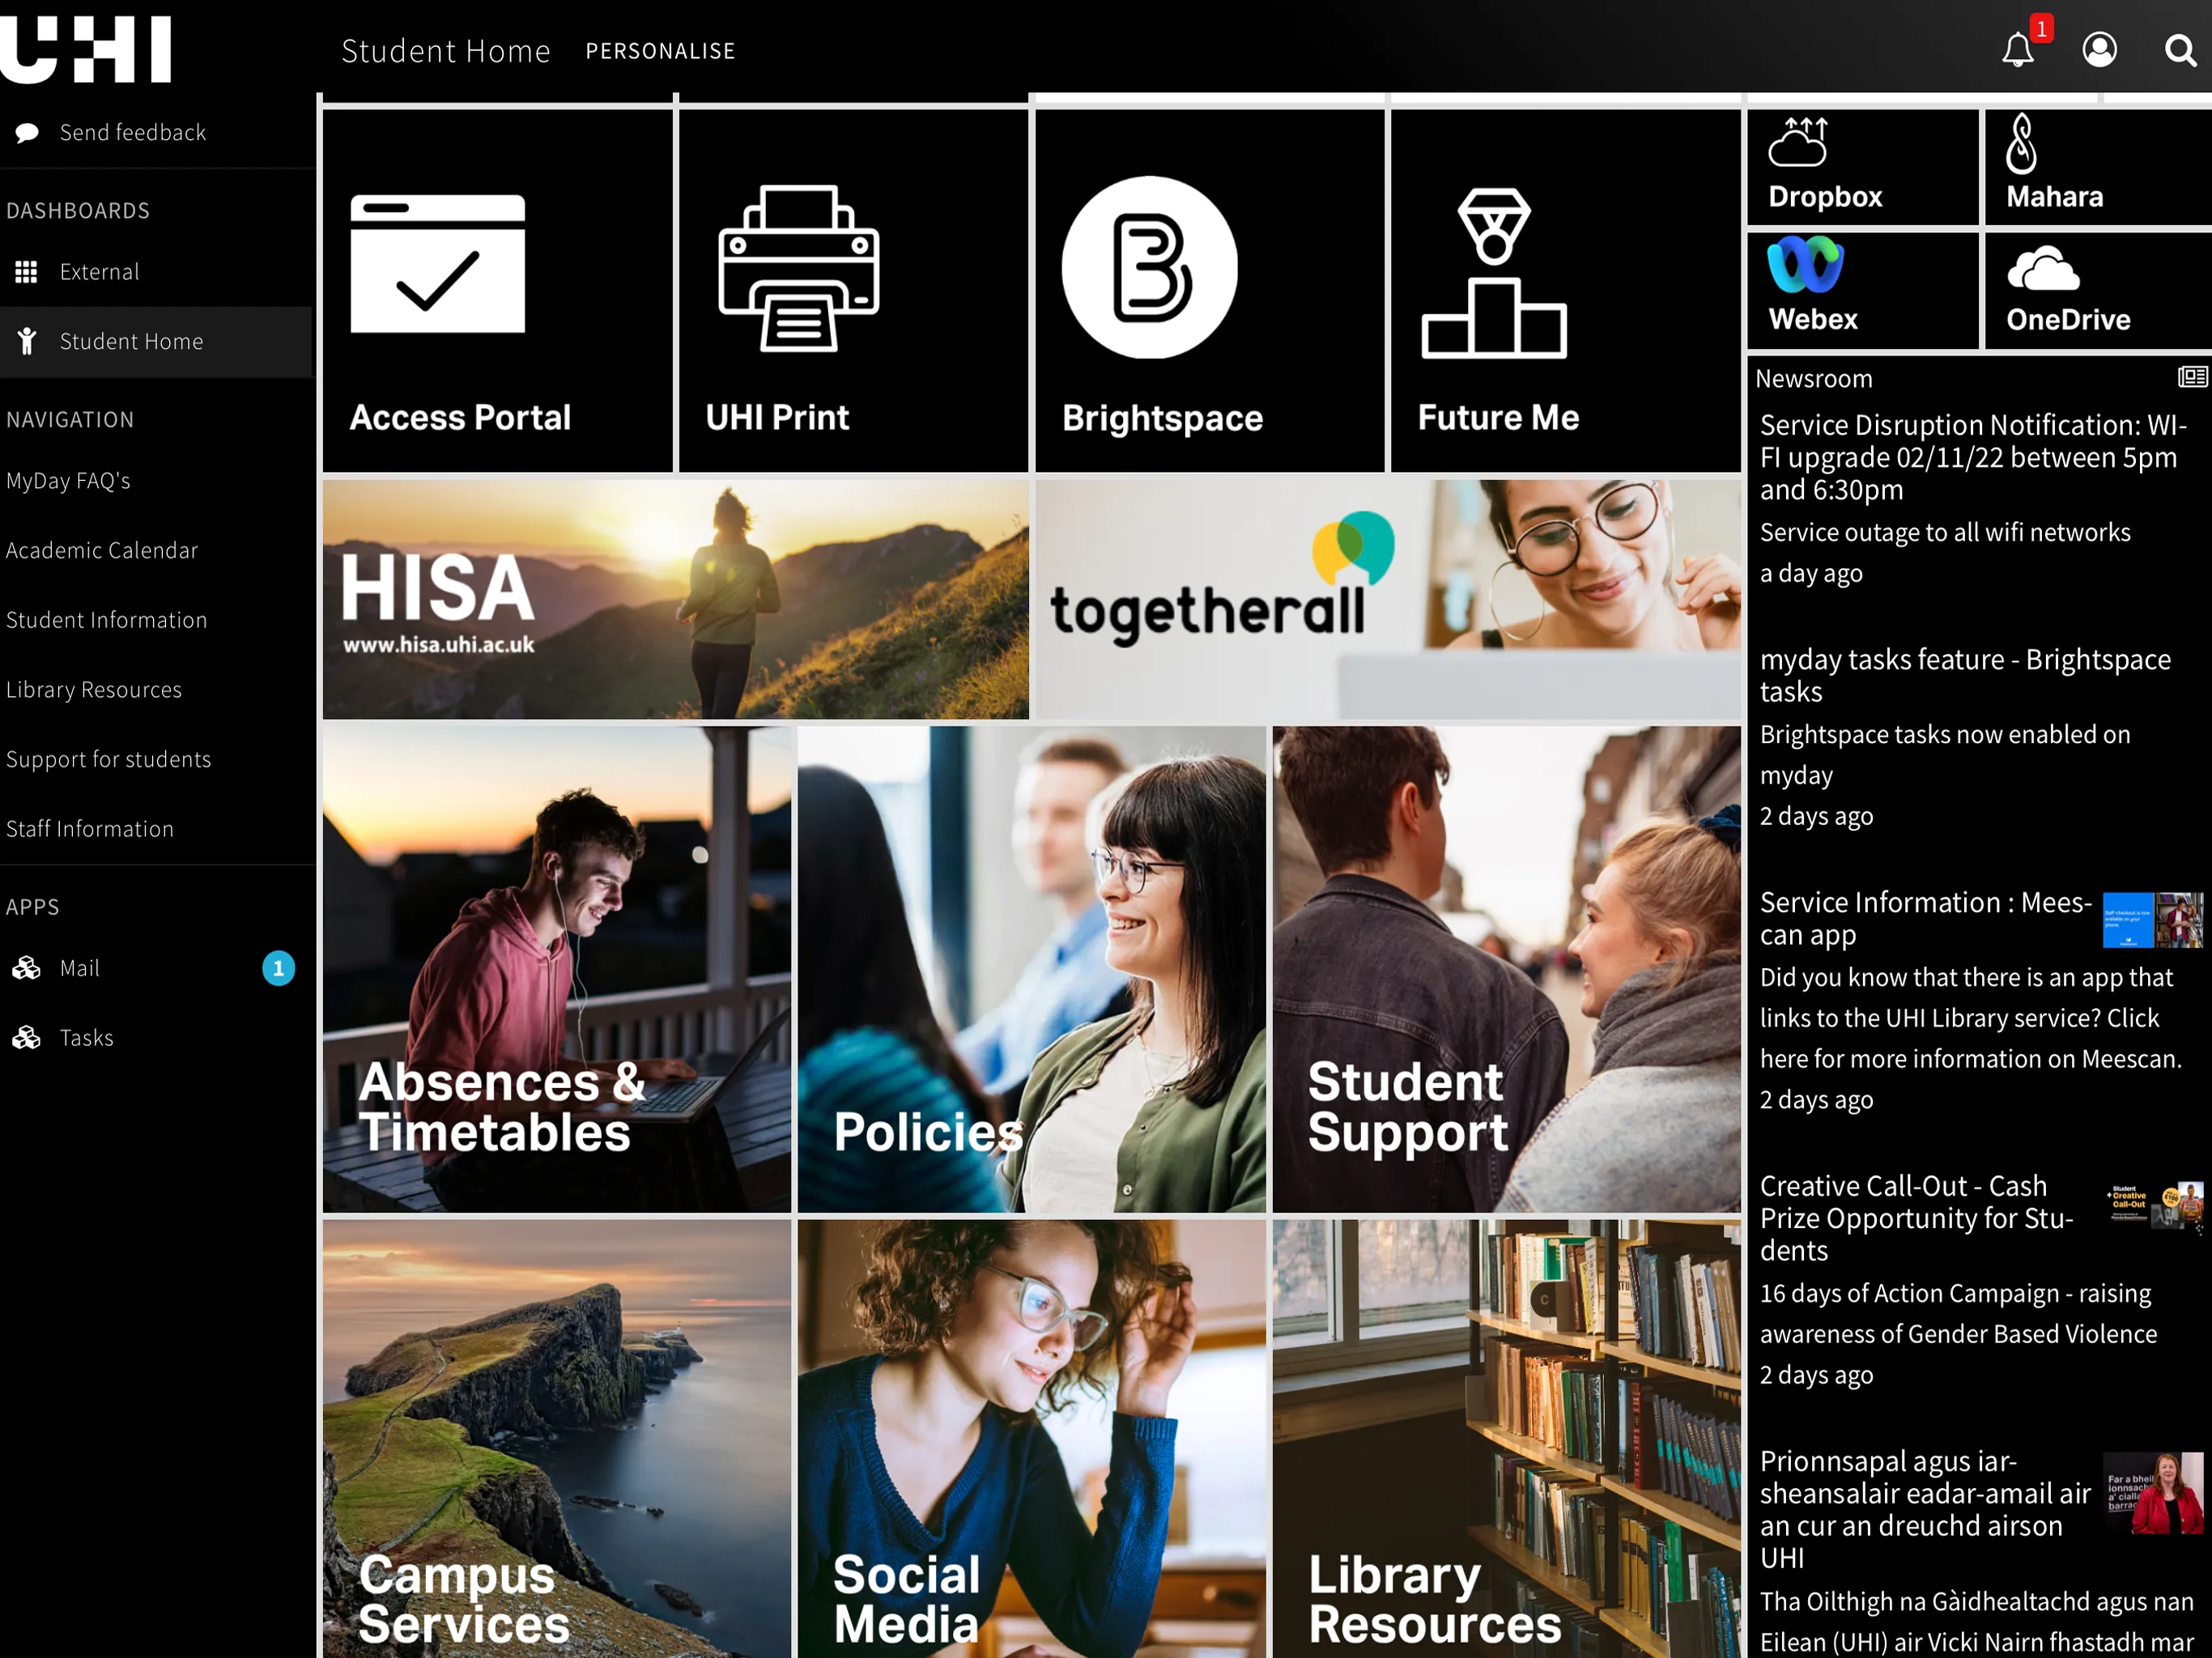The height and width of the screenshot is (1658, 2212).
Task: Open Library Resources navigation link
Action: click(92, 688)
